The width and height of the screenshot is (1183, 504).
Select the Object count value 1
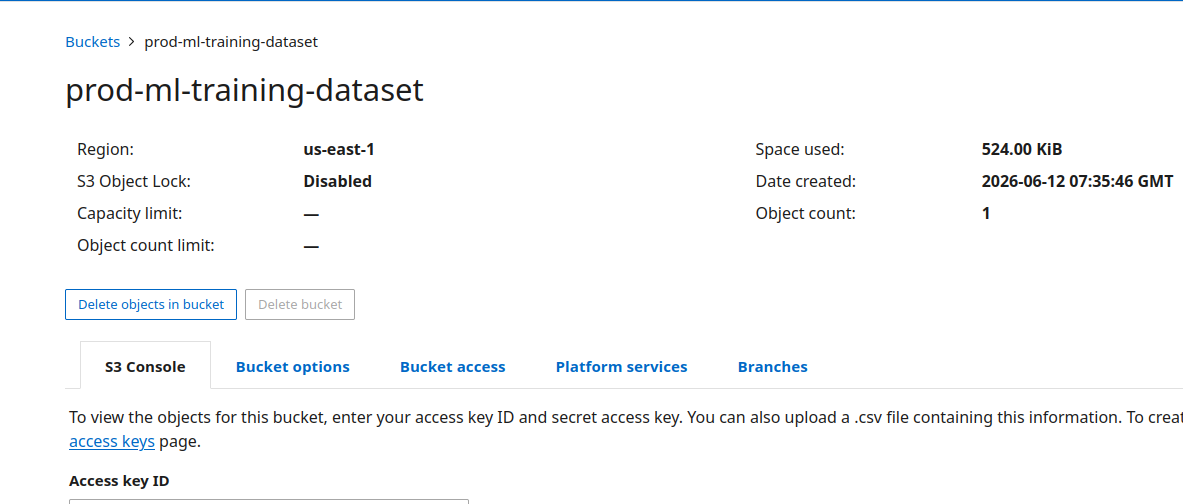click(x=986, y=214)
